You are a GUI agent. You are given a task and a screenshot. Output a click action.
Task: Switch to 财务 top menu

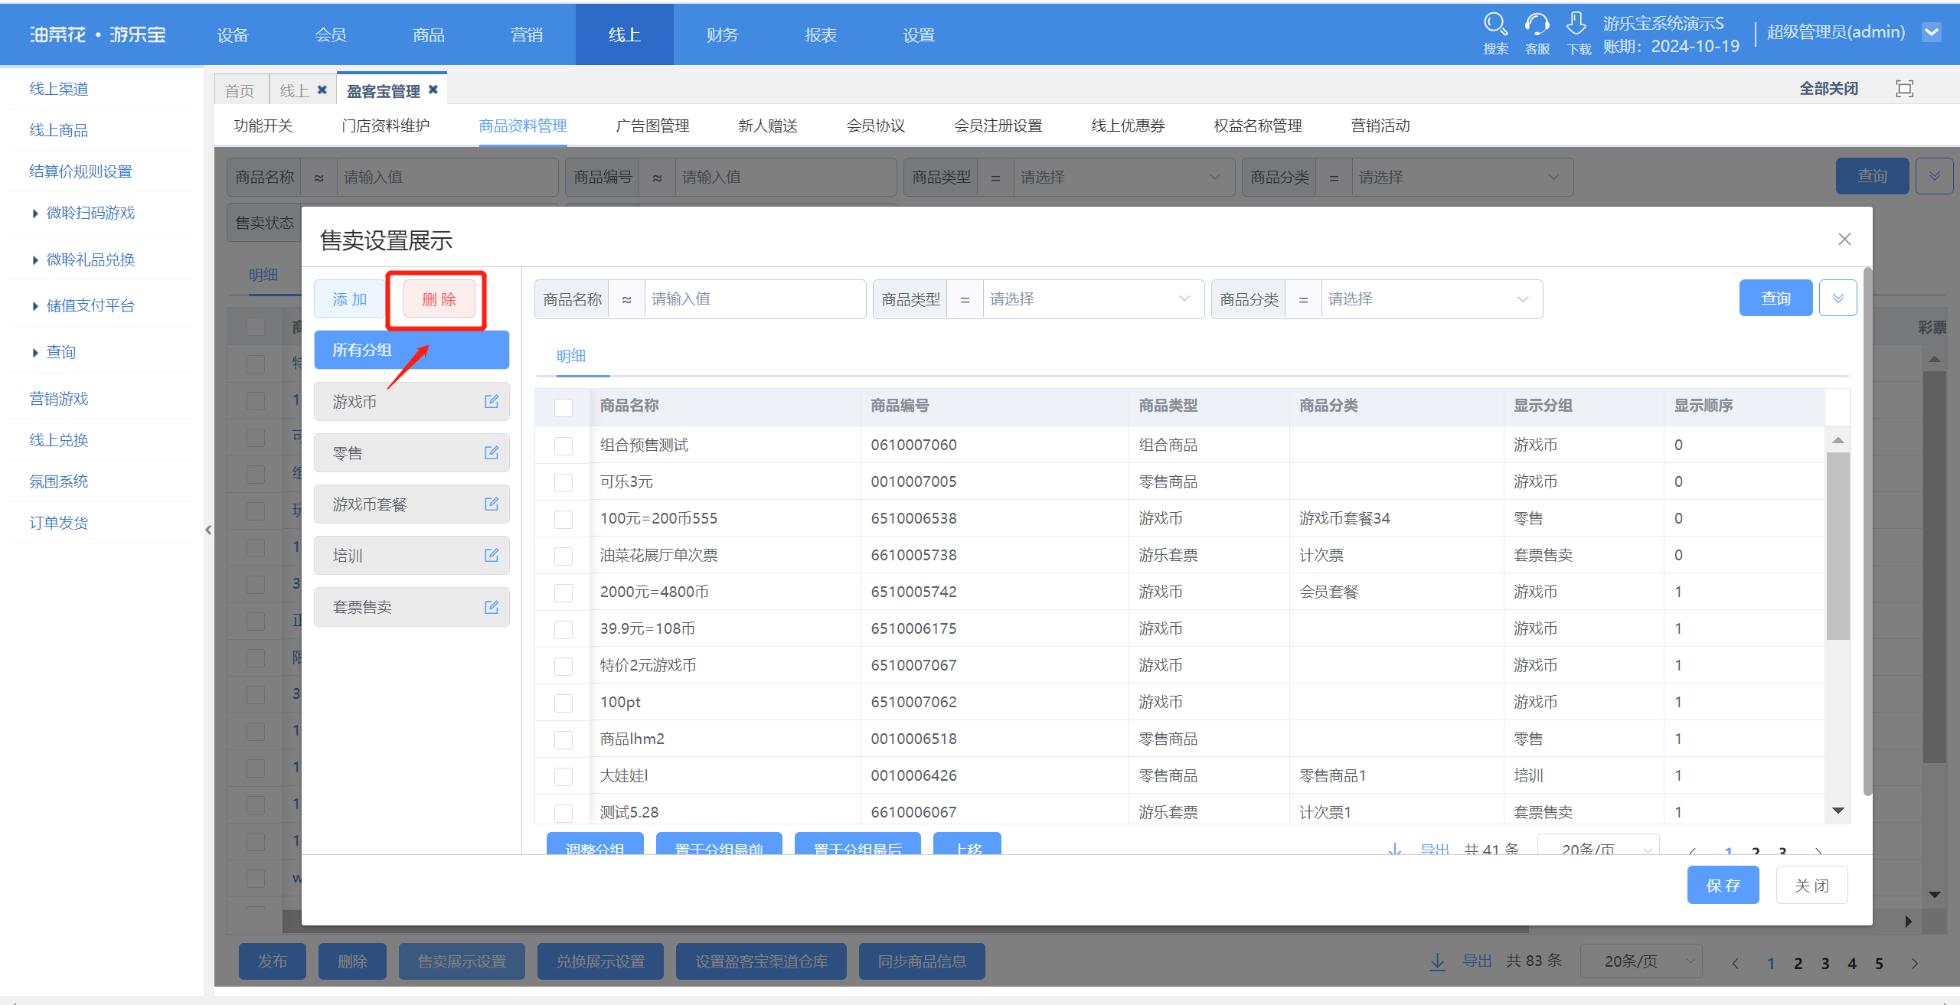722,35
